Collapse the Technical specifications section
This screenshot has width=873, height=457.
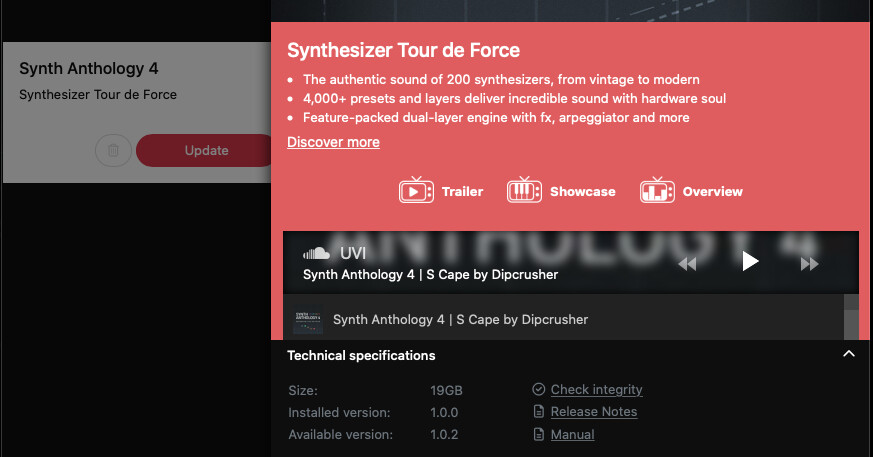pos(849,354)
